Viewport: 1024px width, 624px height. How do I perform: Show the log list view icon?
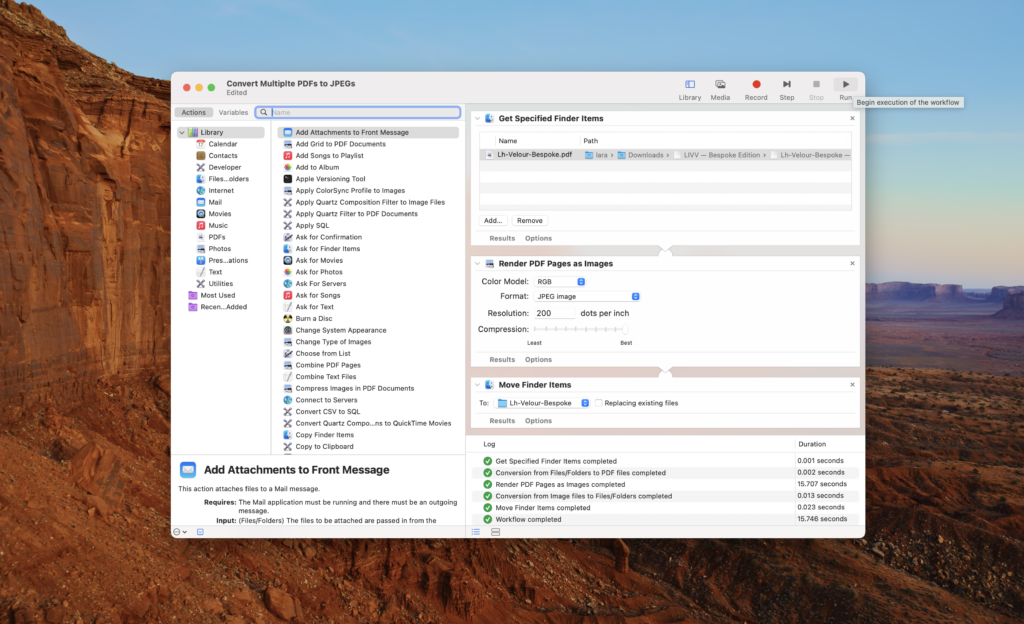[476, 532]
